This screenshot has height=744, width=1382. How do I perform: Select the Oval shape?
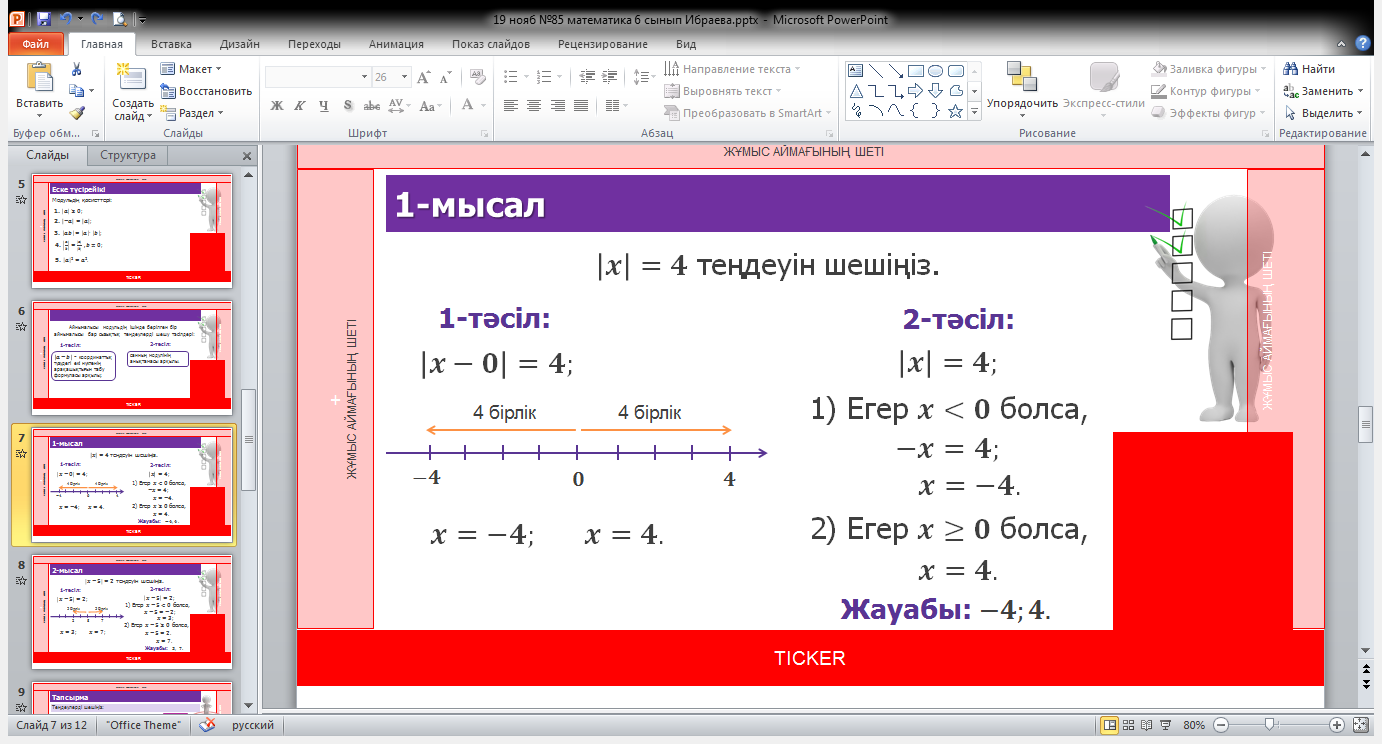[935, 71]
